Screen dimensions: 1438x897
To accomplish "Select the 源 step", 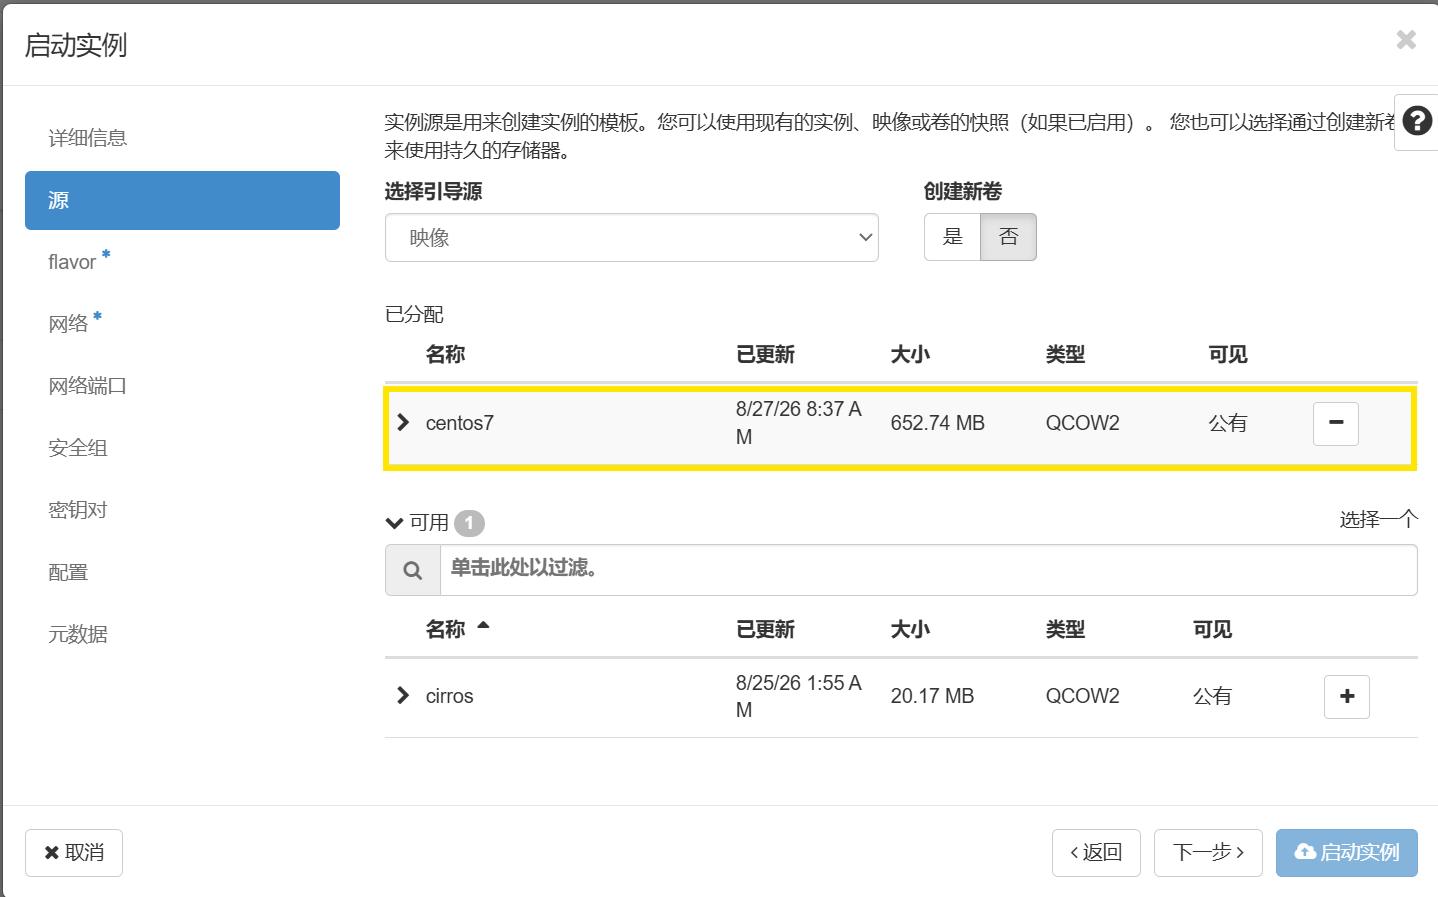I will pyautogui.click(x=182, y=200).
